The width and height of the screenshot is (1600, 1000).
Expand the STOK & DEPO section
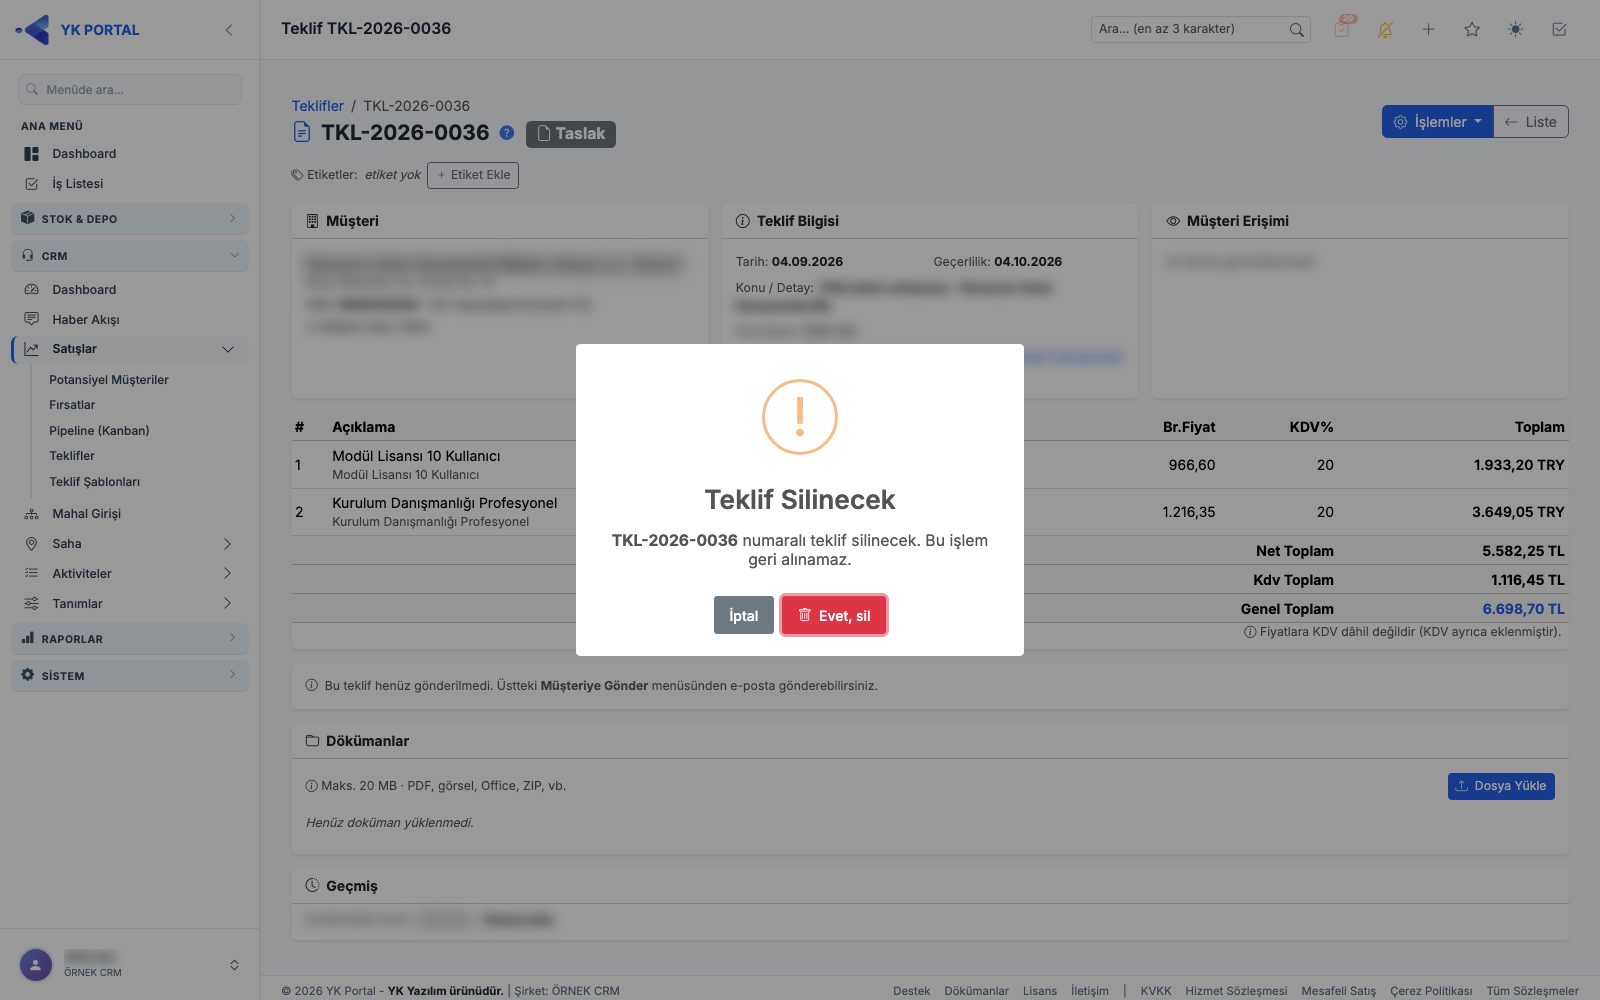[x=130, y=219]
